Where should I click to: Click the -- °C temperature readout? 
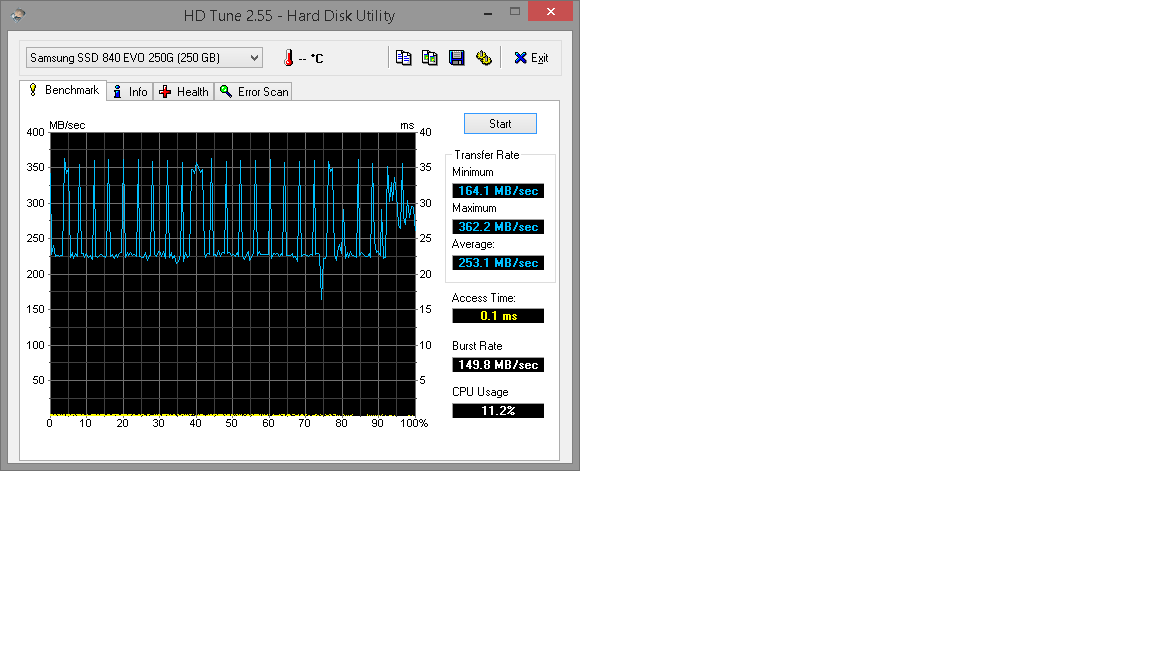[x=311, y=58]
